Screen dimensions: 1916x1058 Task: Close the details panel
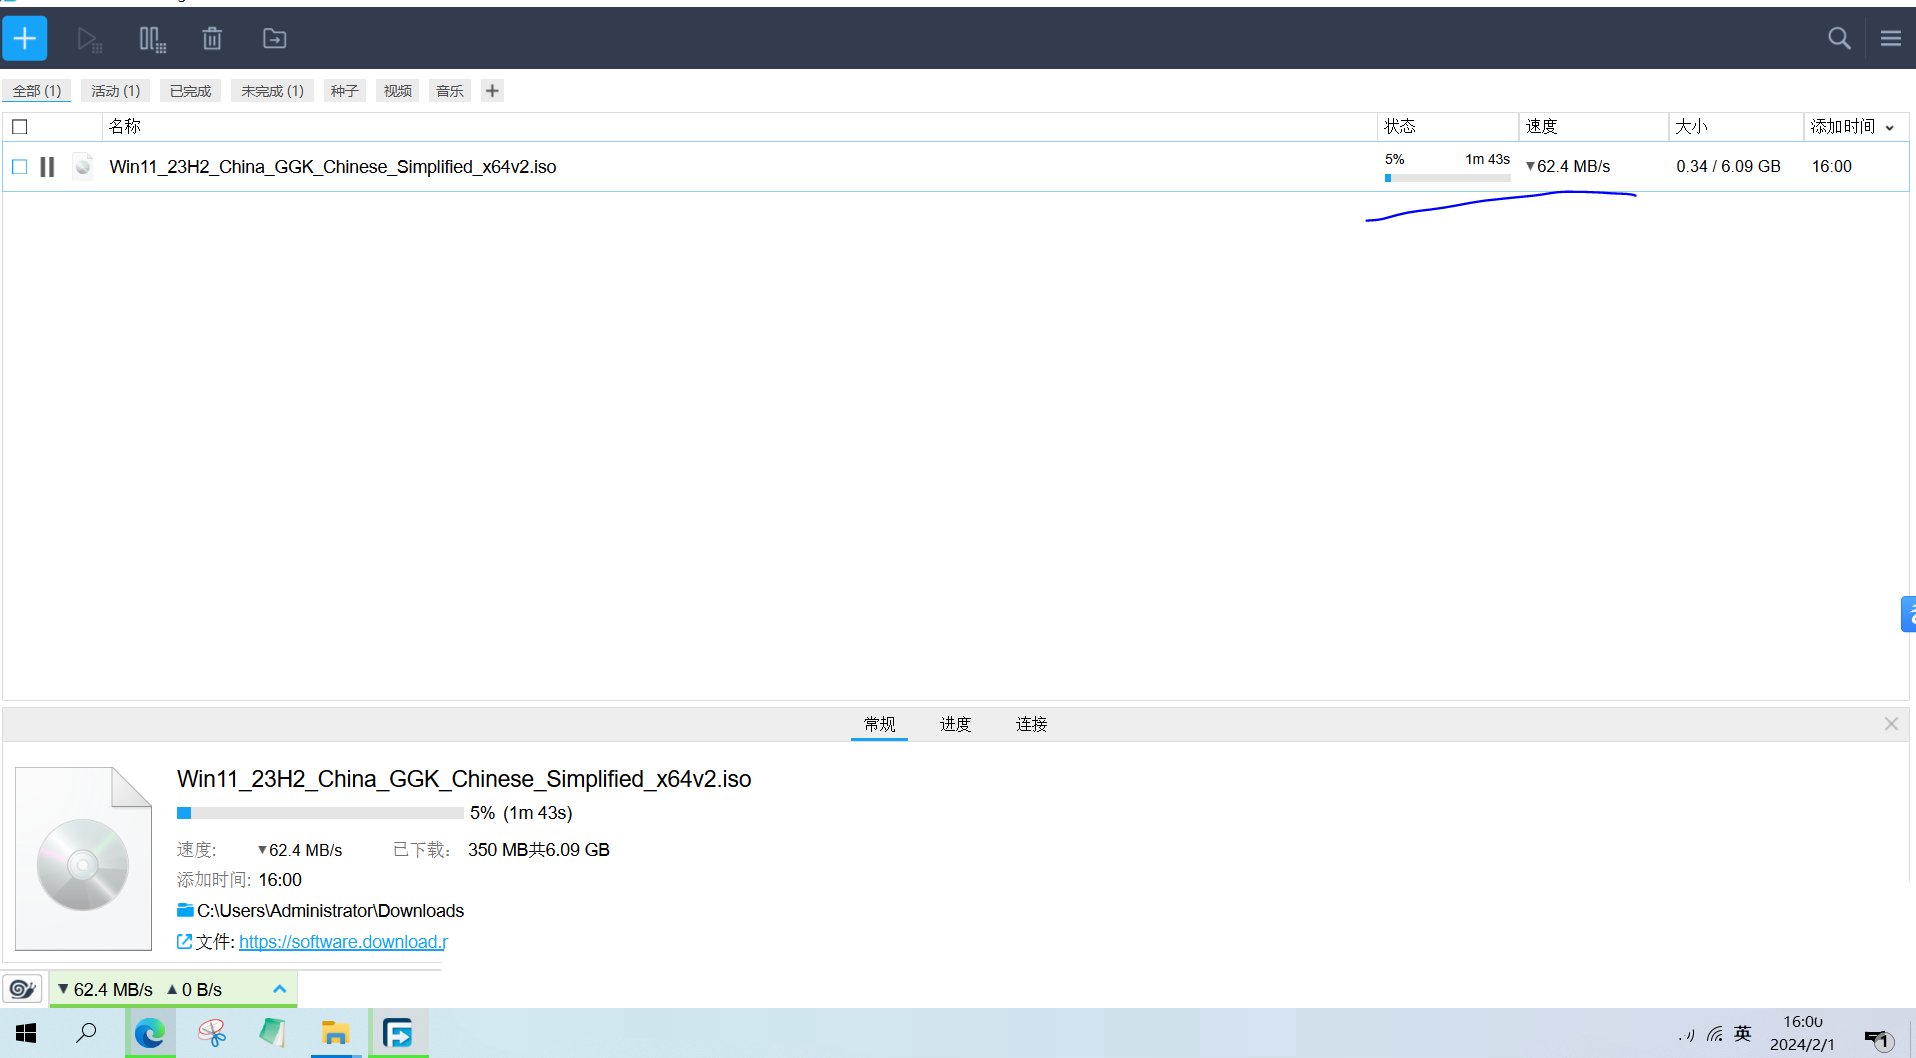coord(1891,724)
